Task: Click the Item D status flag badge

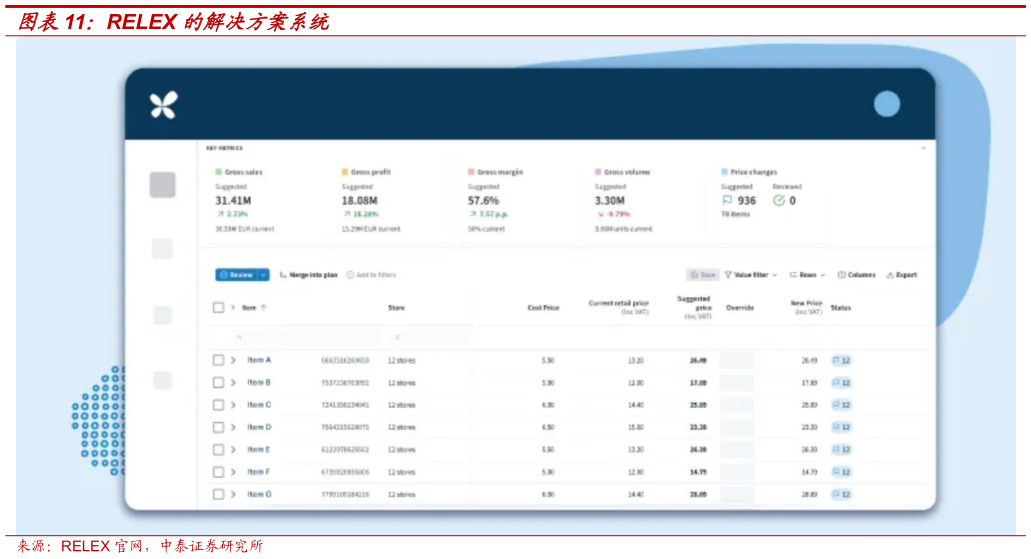Action: [x=841, y=427]
